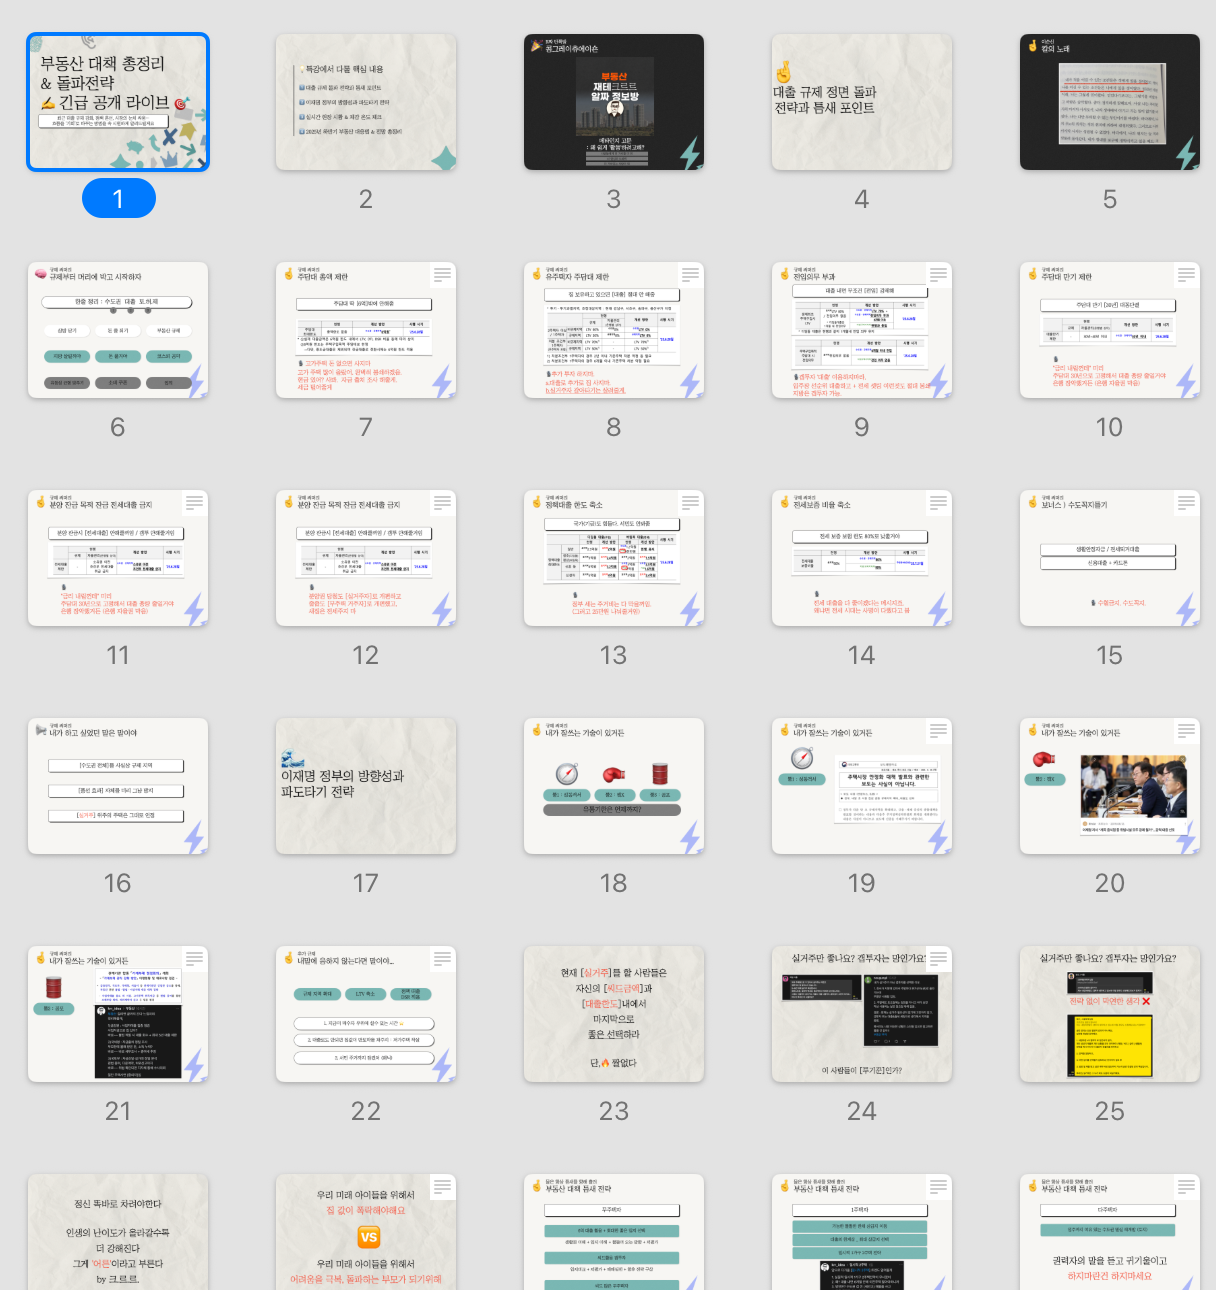This screenshot has height=1290, width=1216.
Task: Select slide 20 with the meeting photo
Action: (x=1110, y=786)
